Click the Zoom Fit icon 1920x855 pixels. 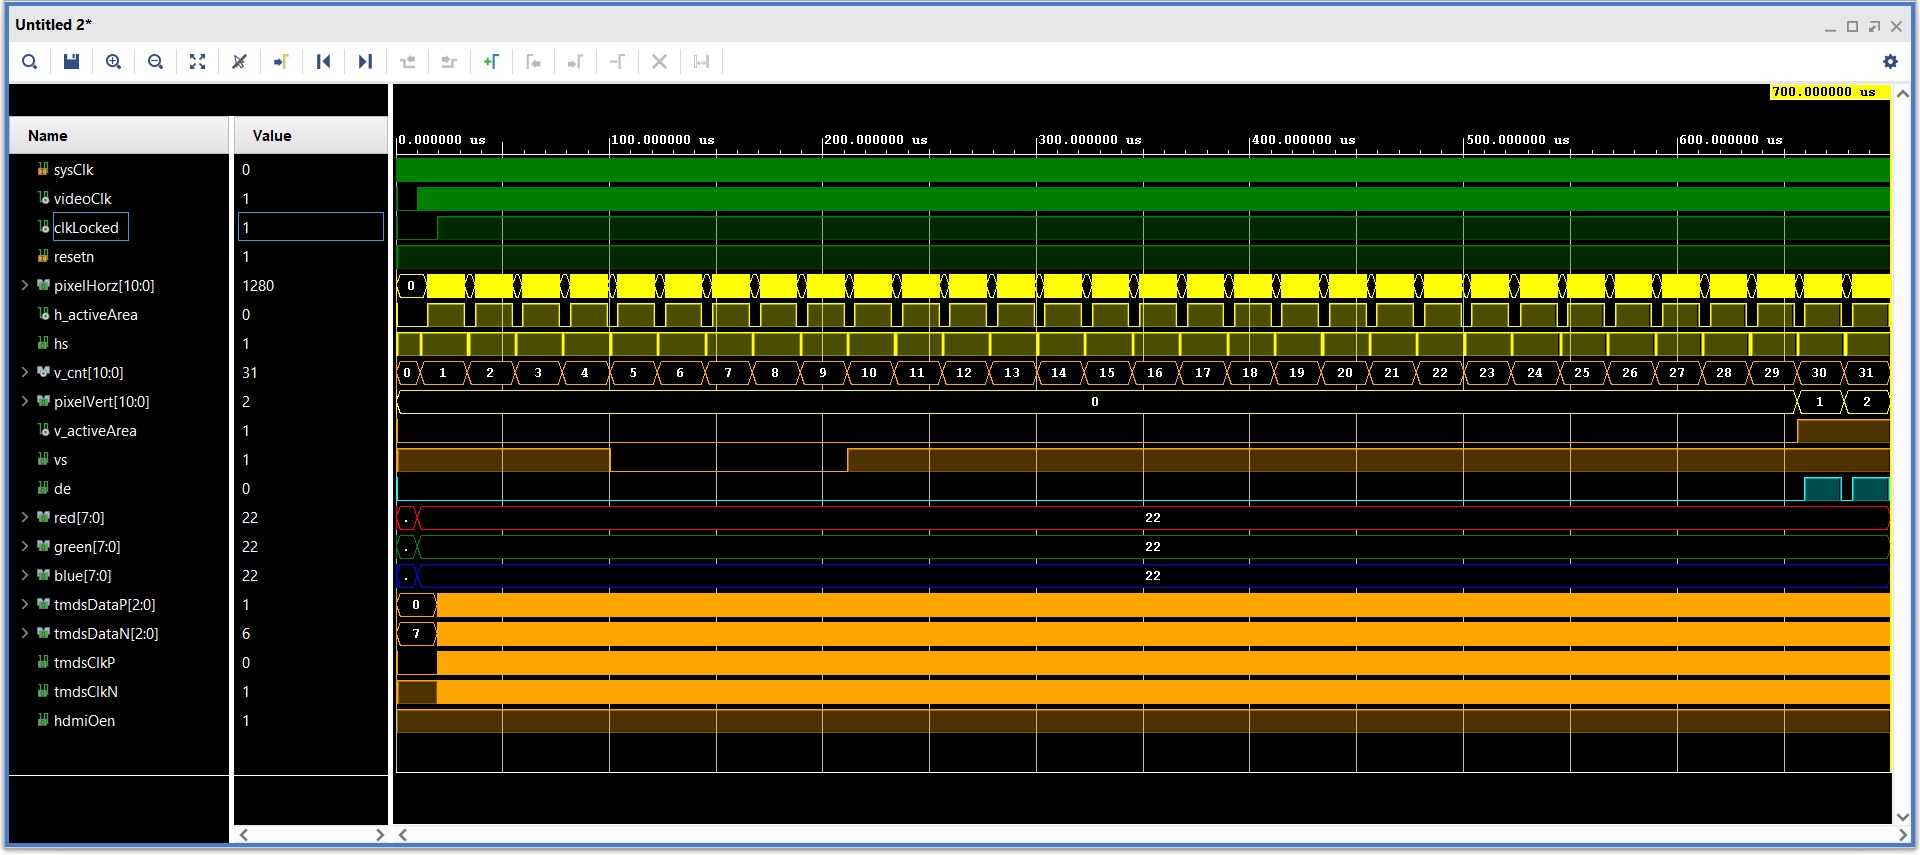point(197,62)
